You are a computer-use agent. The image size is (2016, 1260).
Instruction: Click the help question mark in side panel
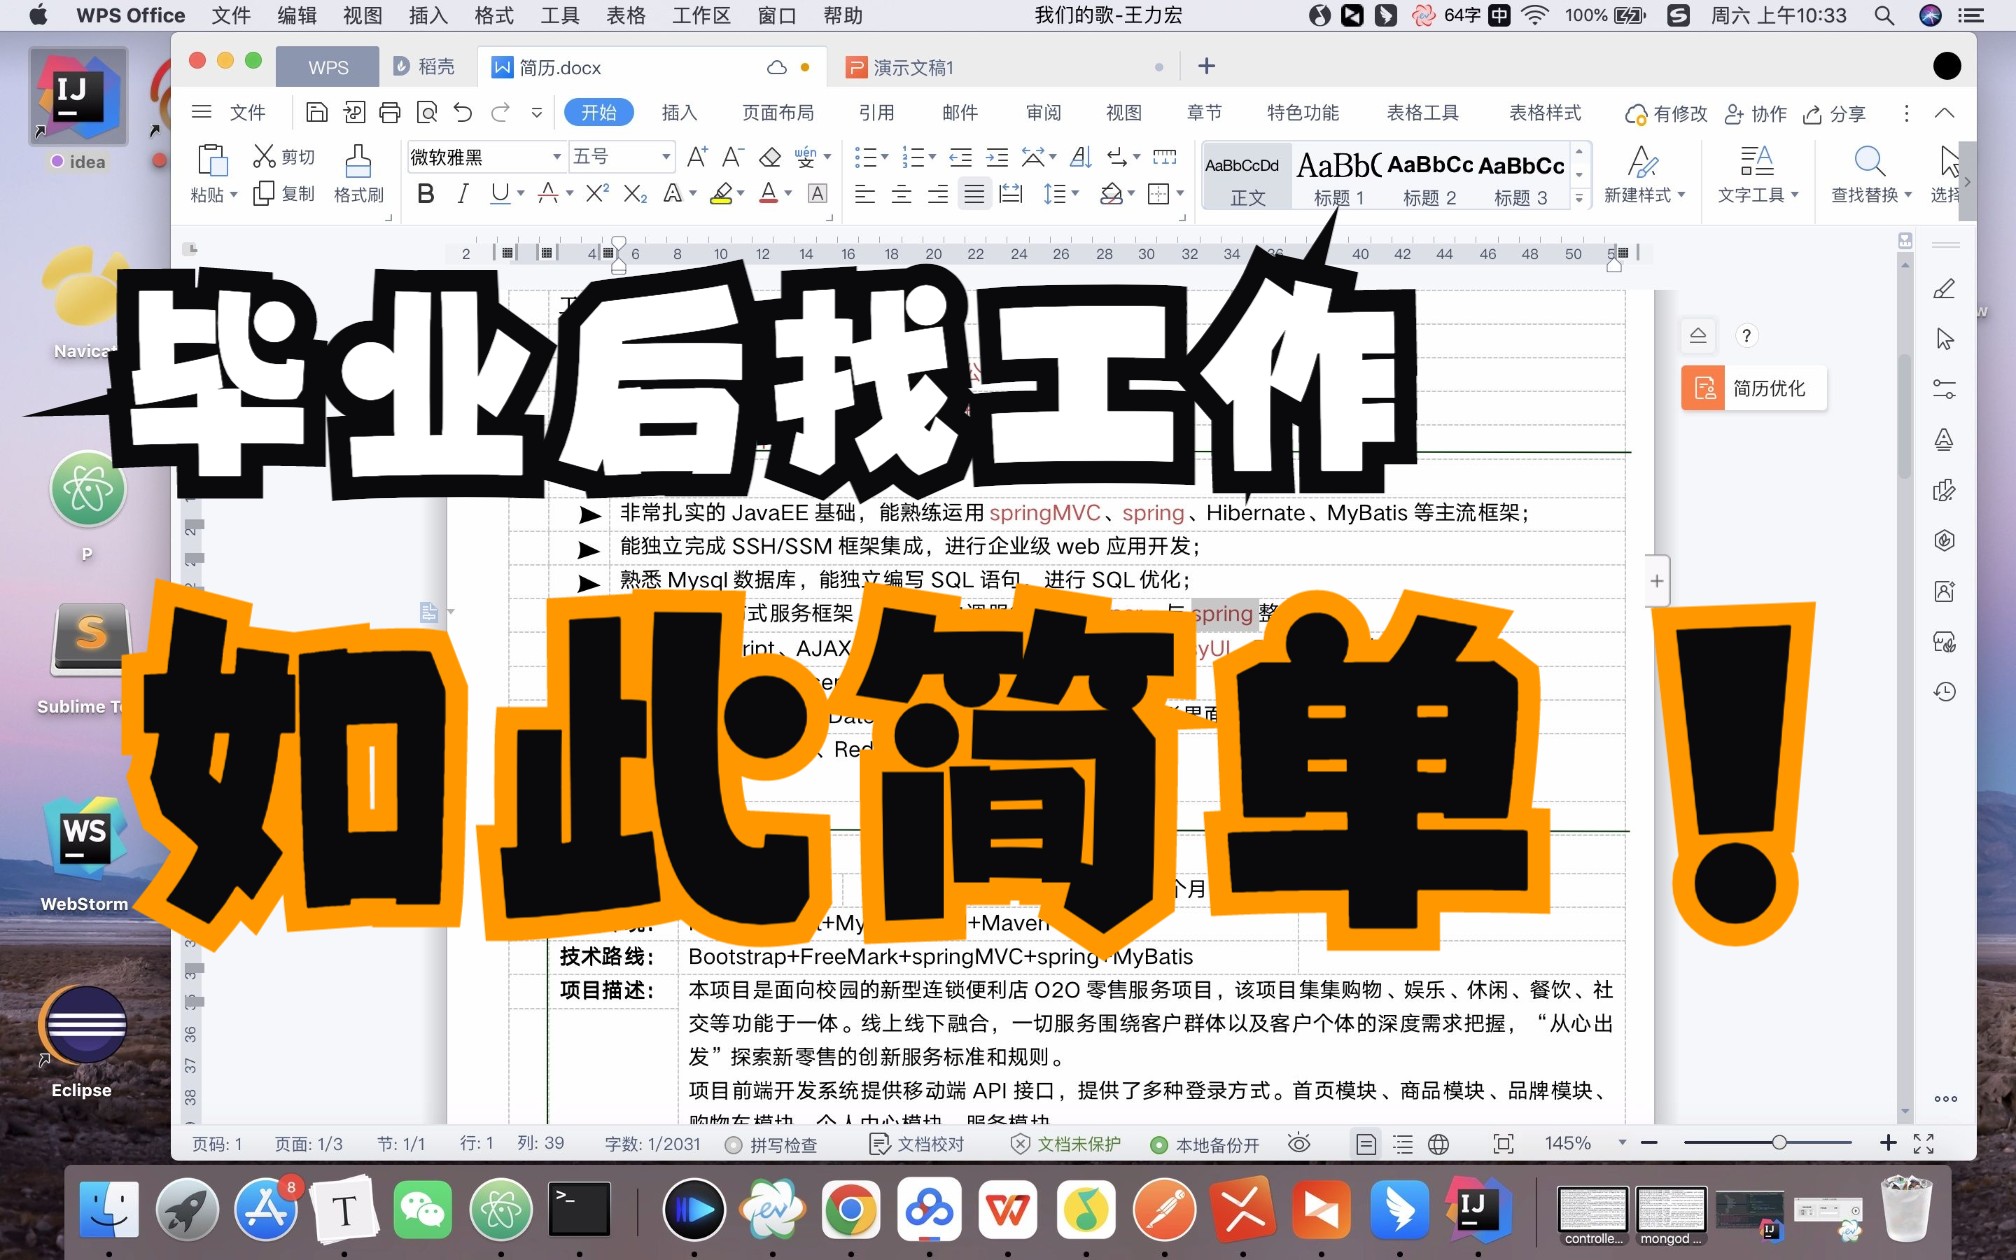coord(1746,336)
